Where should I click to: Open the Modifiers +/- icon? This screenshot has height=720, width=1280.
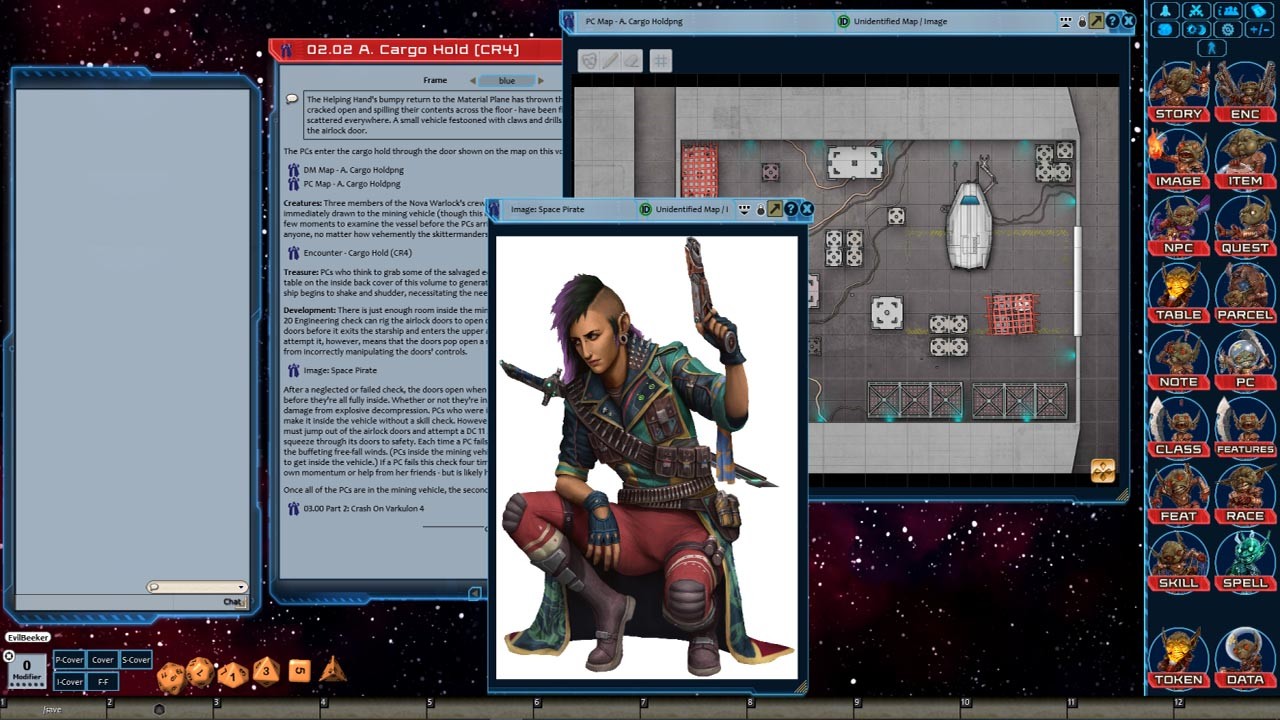(1257, 30)
